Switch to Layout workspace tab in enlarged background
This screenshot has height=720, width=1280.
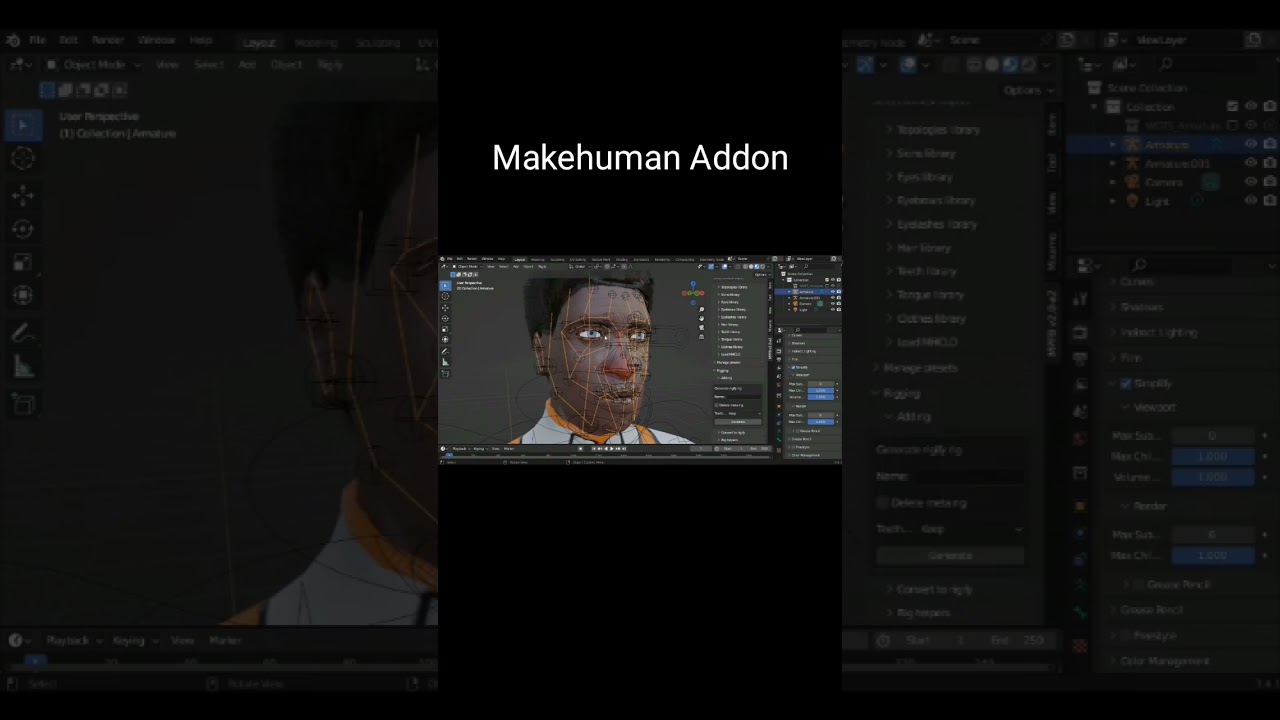click(259, 42)
